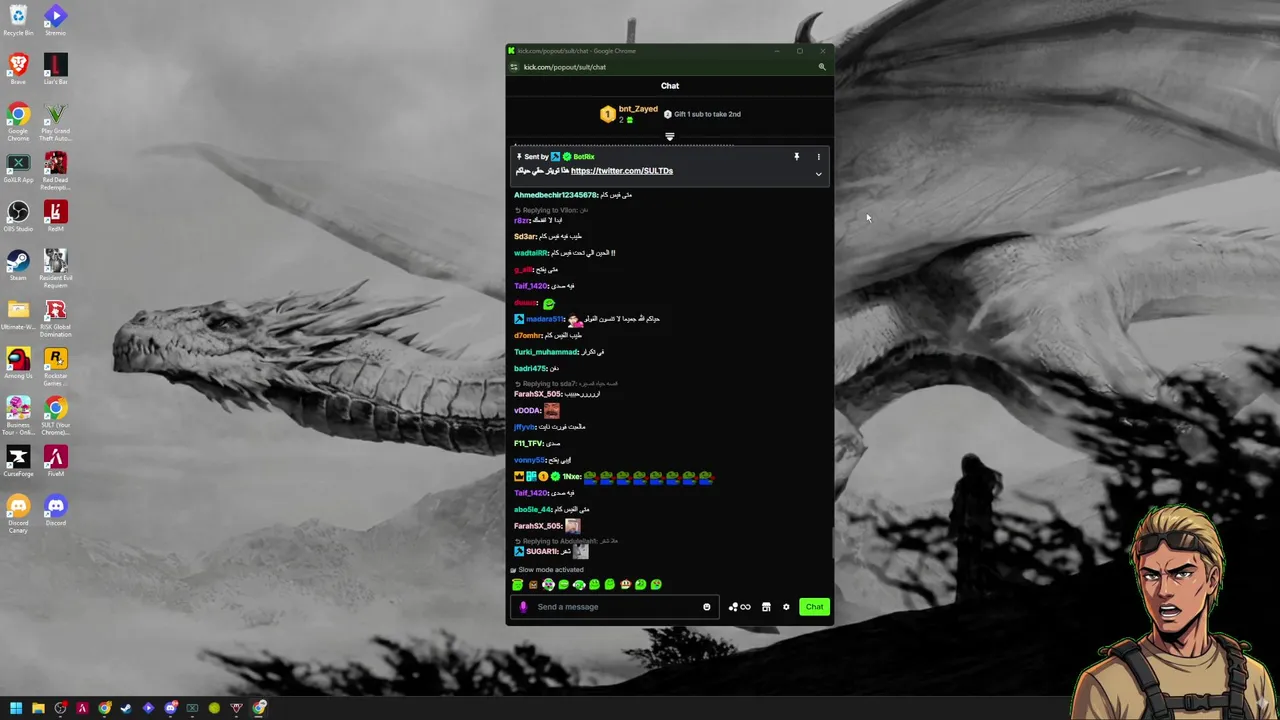This screenshot has width=1280, height=720.
Task: Open FiveM desktop icon
Action: pyautogui.click(x=55, y=461)
